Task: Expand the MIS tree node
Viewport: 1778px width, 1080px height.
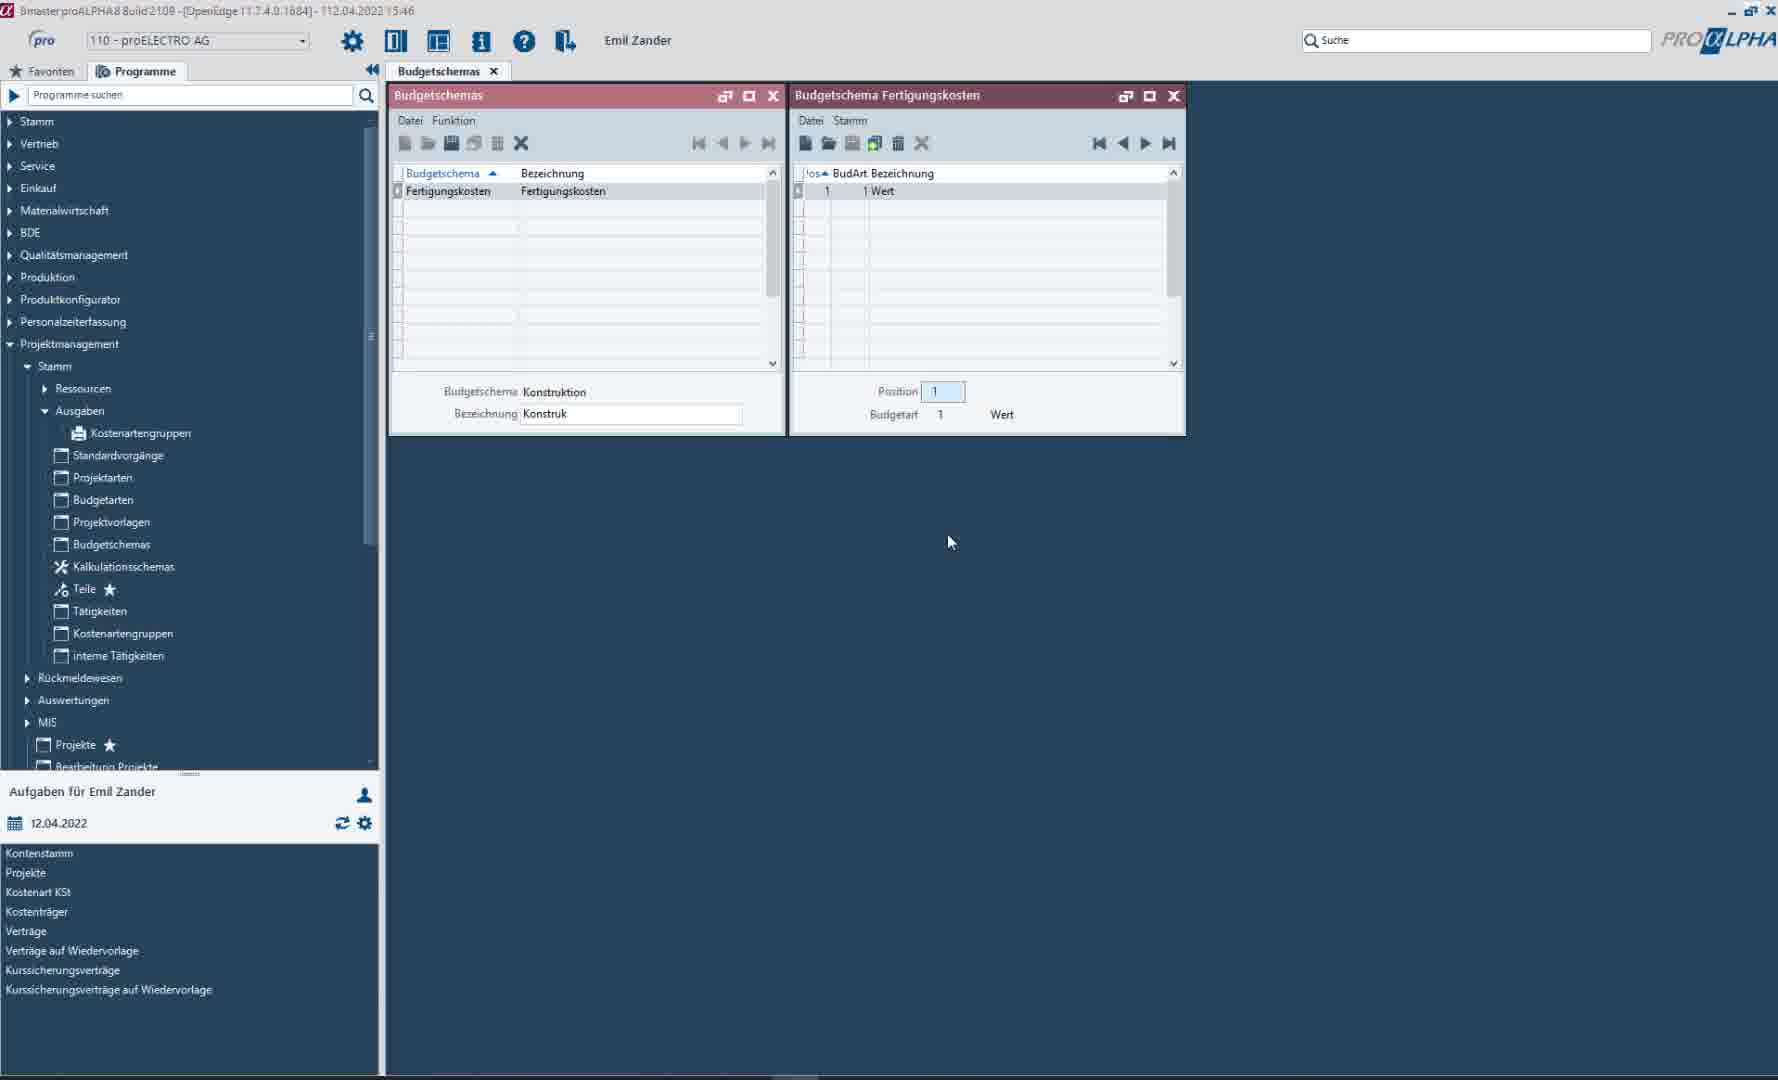Action: [27, 723]
